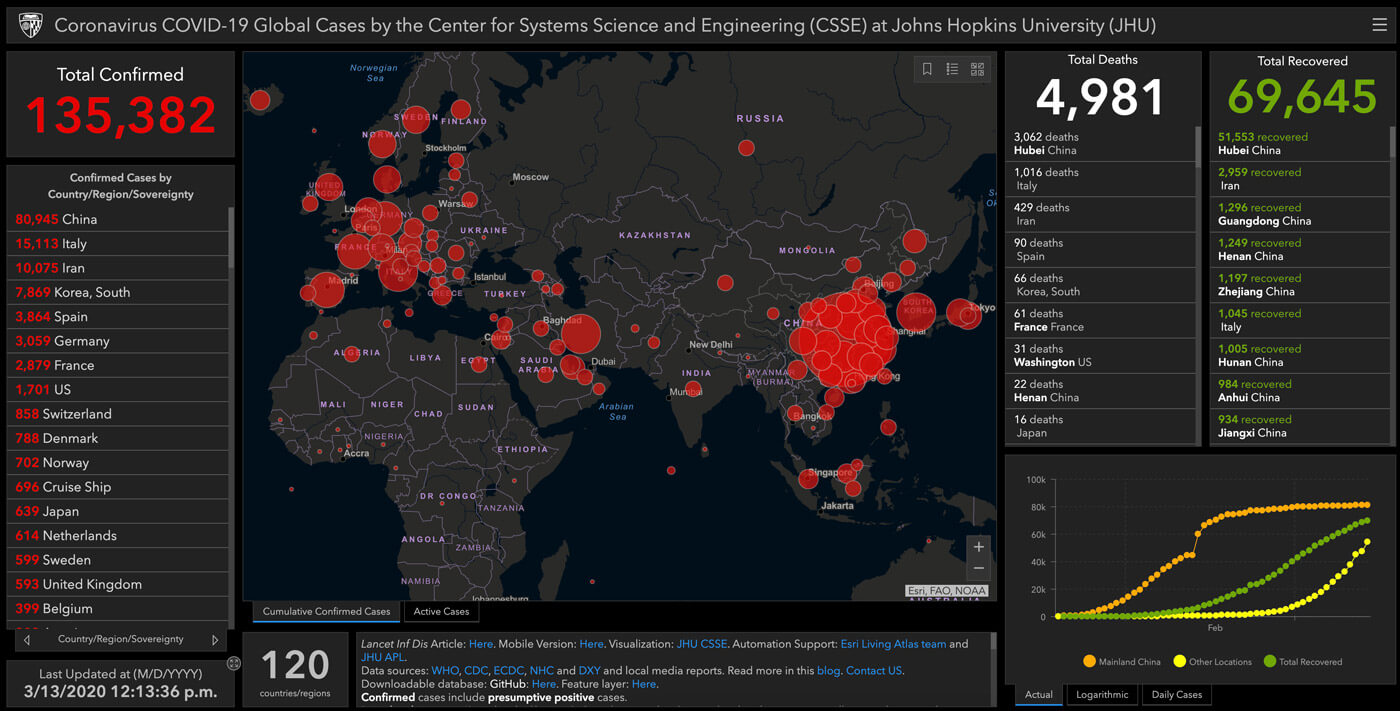Select Netherlands in the country list
This screenshot has height=711, width=1400.
coord(120,535)
